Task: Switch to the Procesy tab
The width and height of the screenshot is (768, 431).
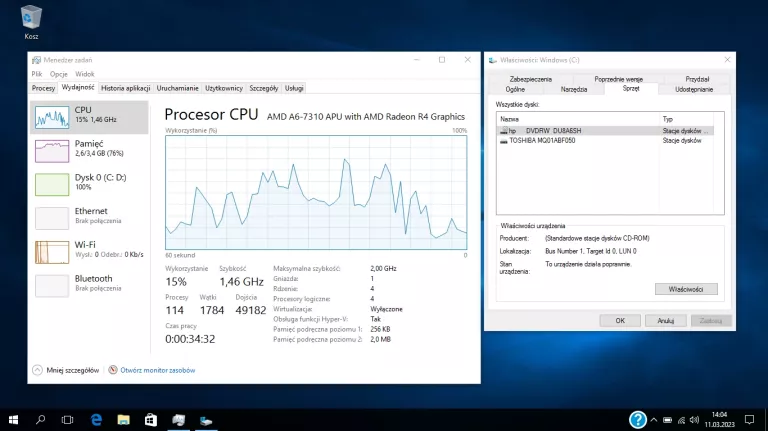Action: (x=43, y=88)
